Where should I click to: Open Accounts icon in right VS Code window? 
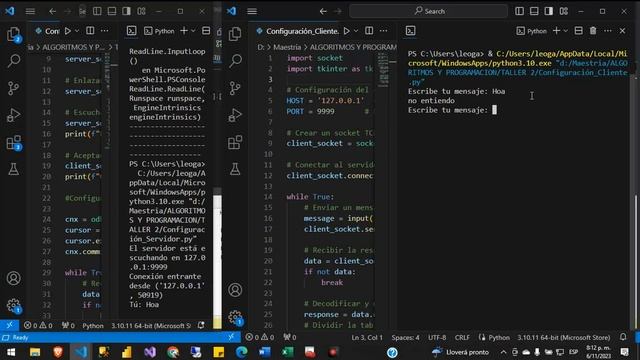pos(235,290)
